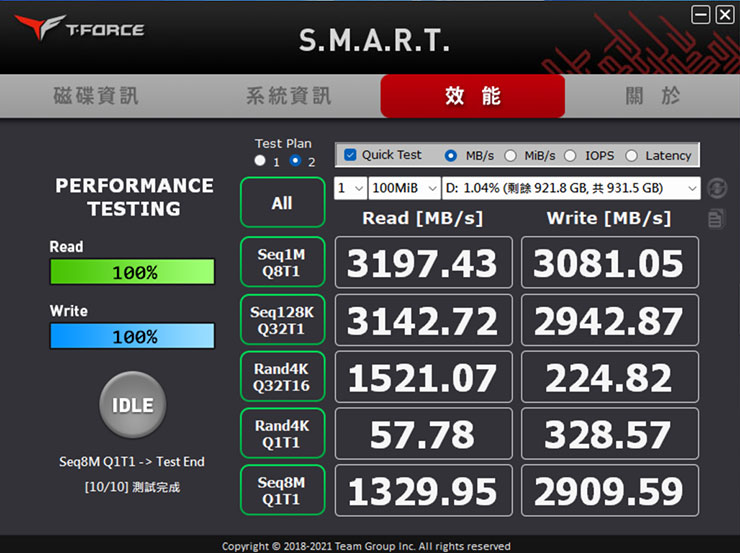
Task: Select Test Plan 2 radio button
Action: 295,160
